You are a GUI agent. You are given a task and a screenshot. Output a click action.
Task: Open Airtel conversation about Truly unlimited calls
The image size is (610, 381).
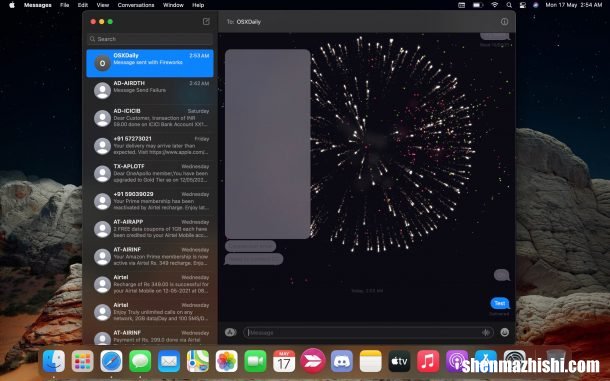[x=150, y=312]
